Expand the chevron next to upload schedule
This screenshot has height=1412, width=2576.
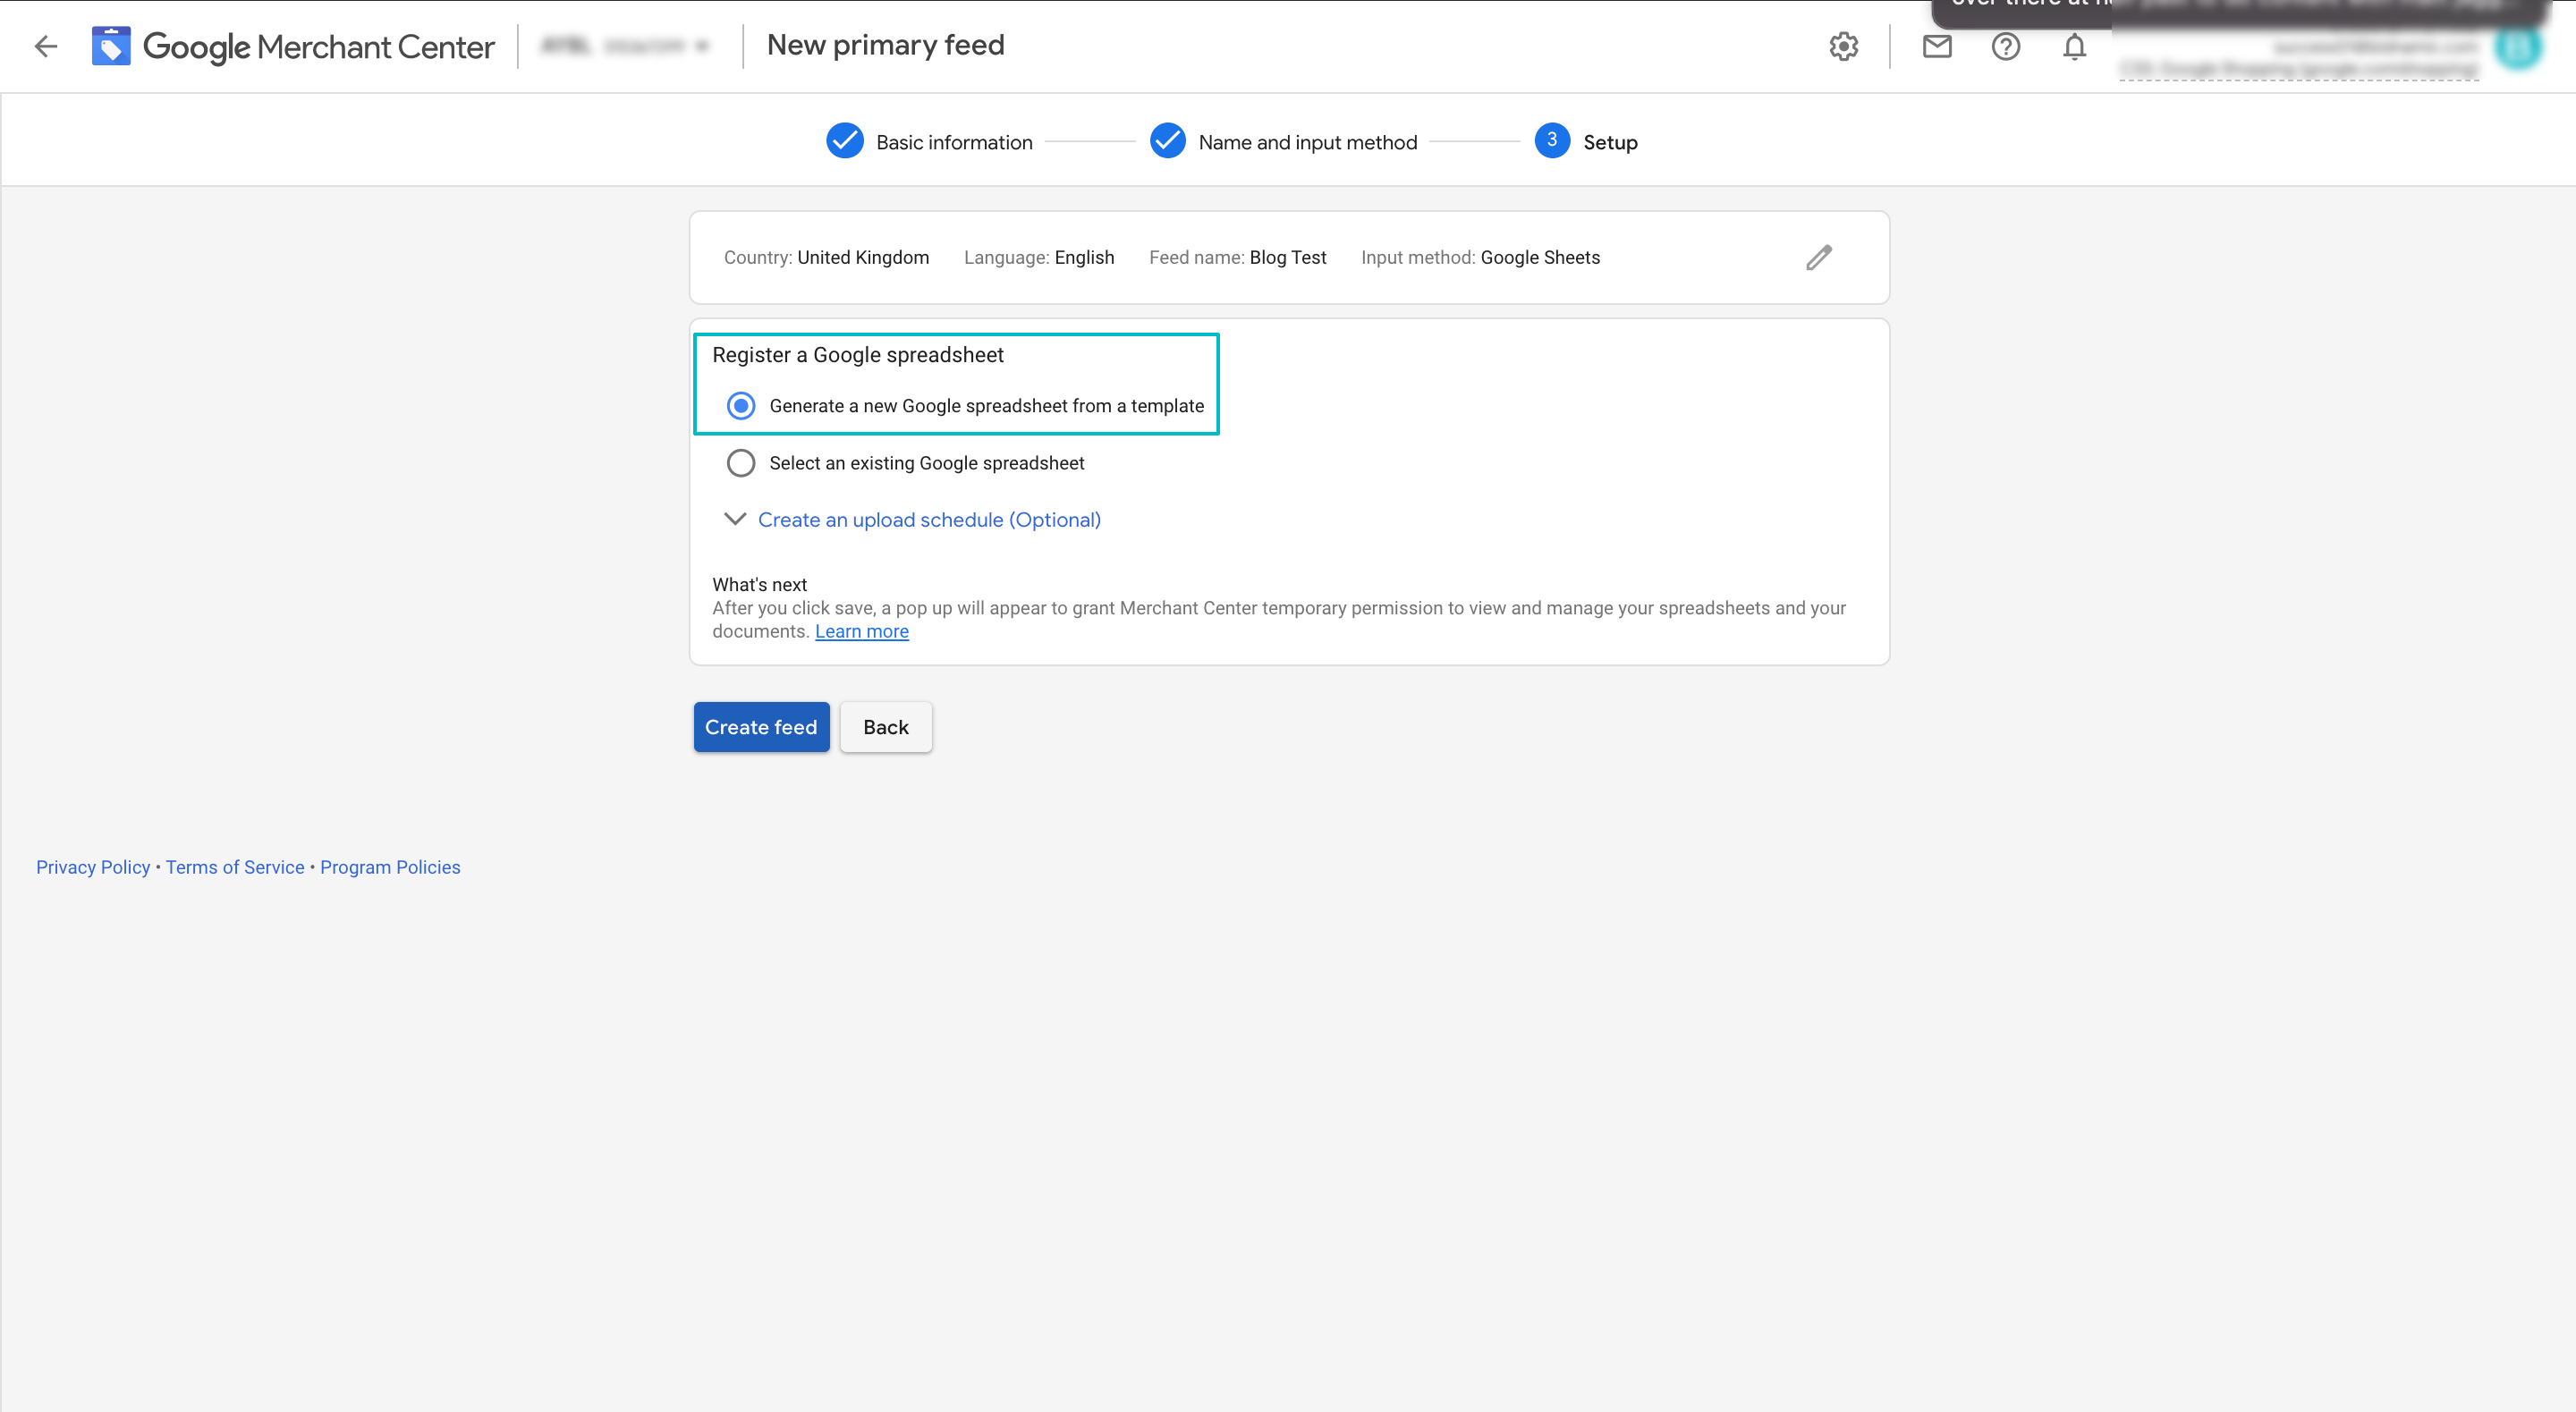tap(734, 519)
